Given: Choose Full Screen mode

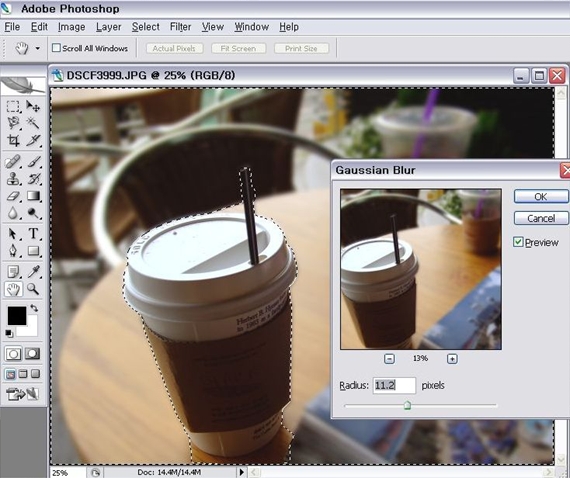Looking at the screenshot, I should [x=35, y=374].
